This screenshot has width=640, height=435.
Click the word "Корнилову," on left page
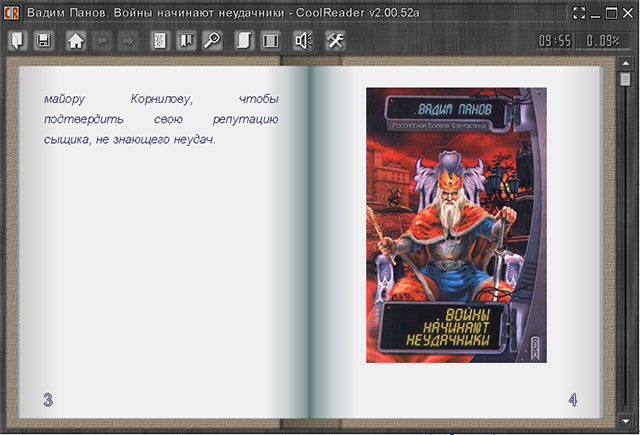[x=162, y=99]
